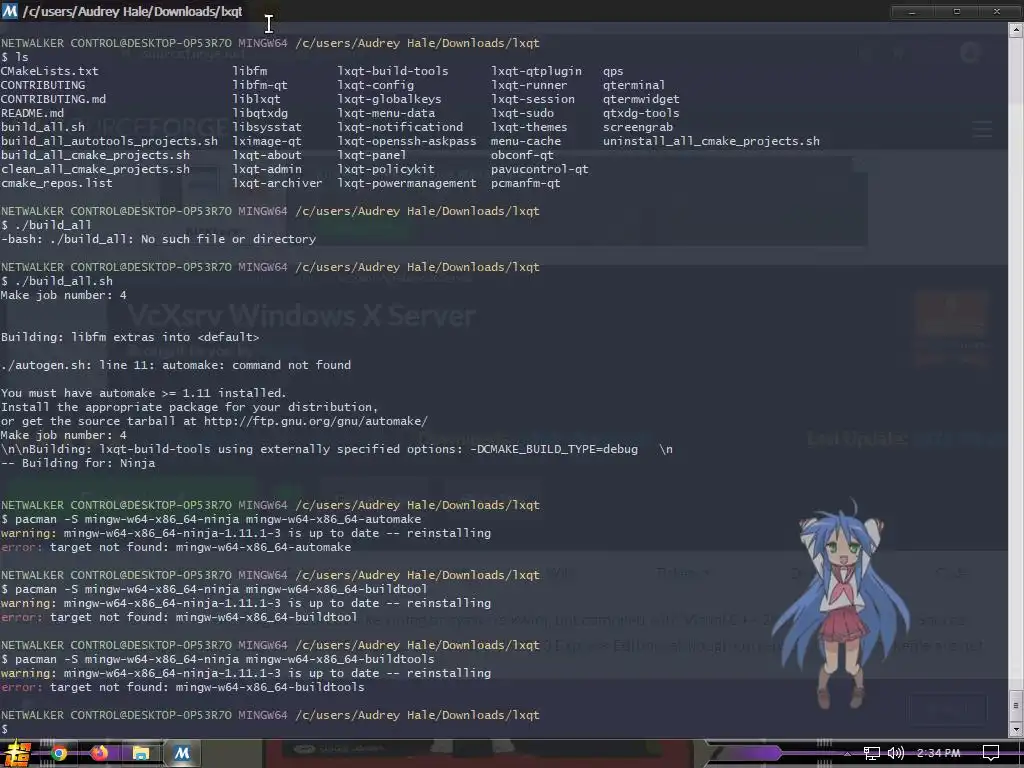Viewport: 1024px width, 768px height.
Task: Open the notification center icon
Action: pyautogui.click(x=991, y=754)
